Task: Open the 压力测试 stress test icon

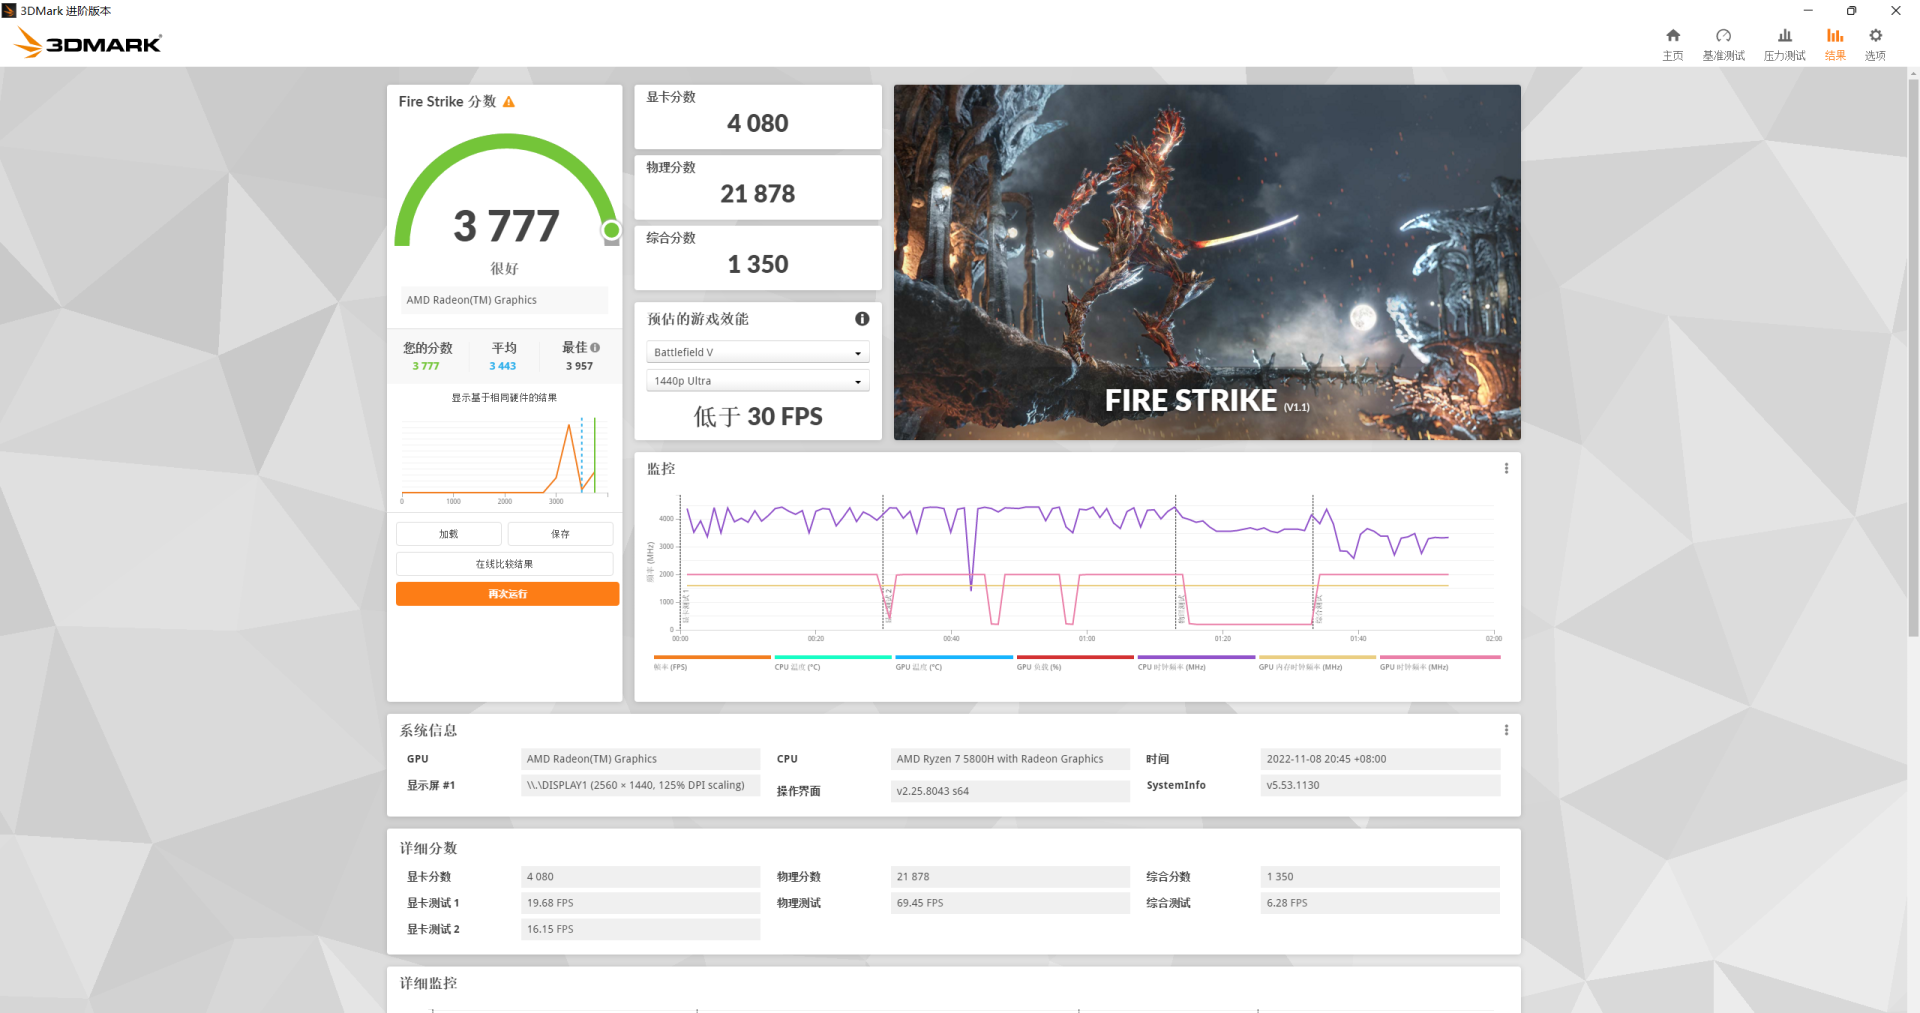Action: [x=1785, y=36]
